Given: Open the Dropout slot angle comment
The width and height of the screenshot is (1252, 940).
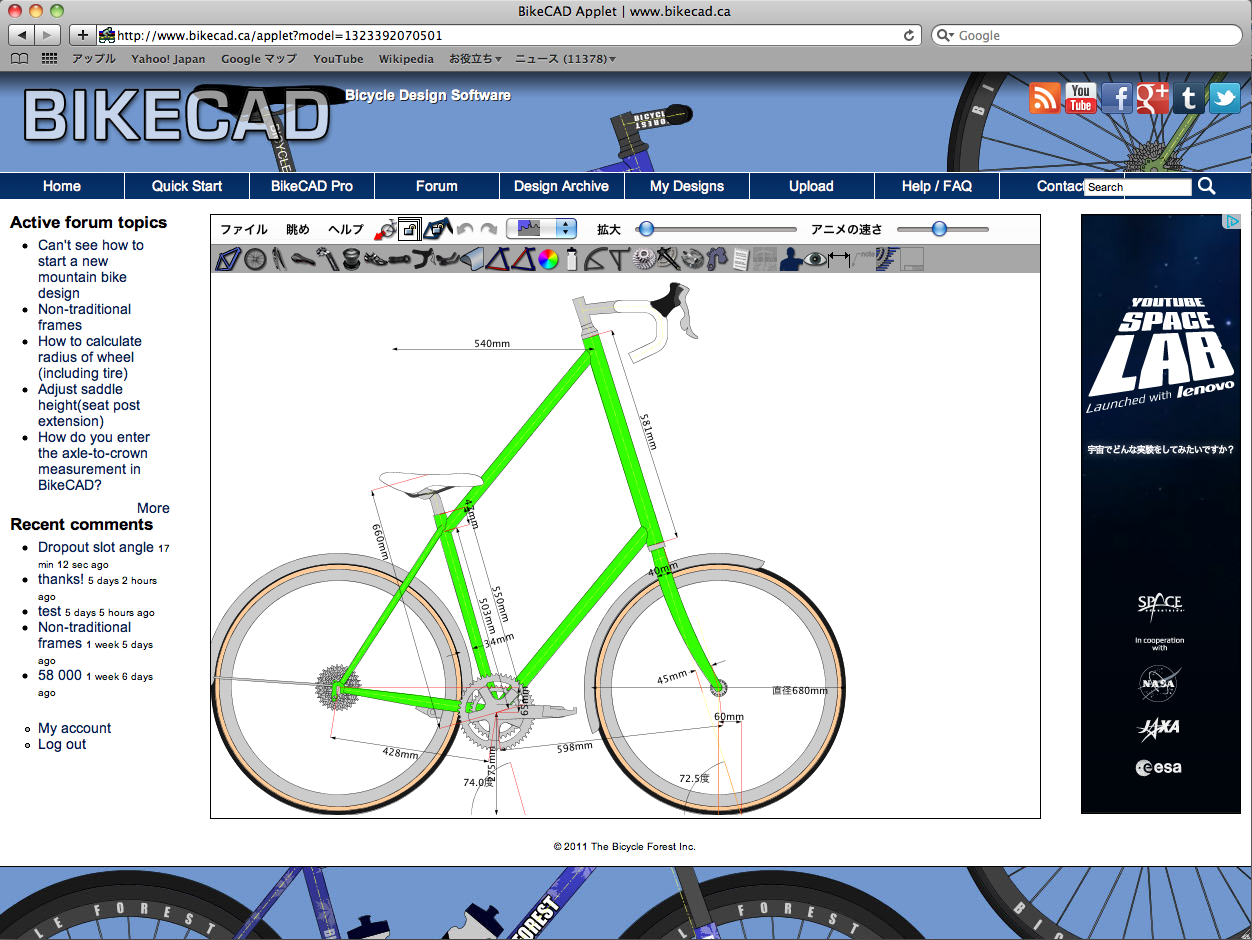Looking at the screenshot, I should [x=96, y=547].
